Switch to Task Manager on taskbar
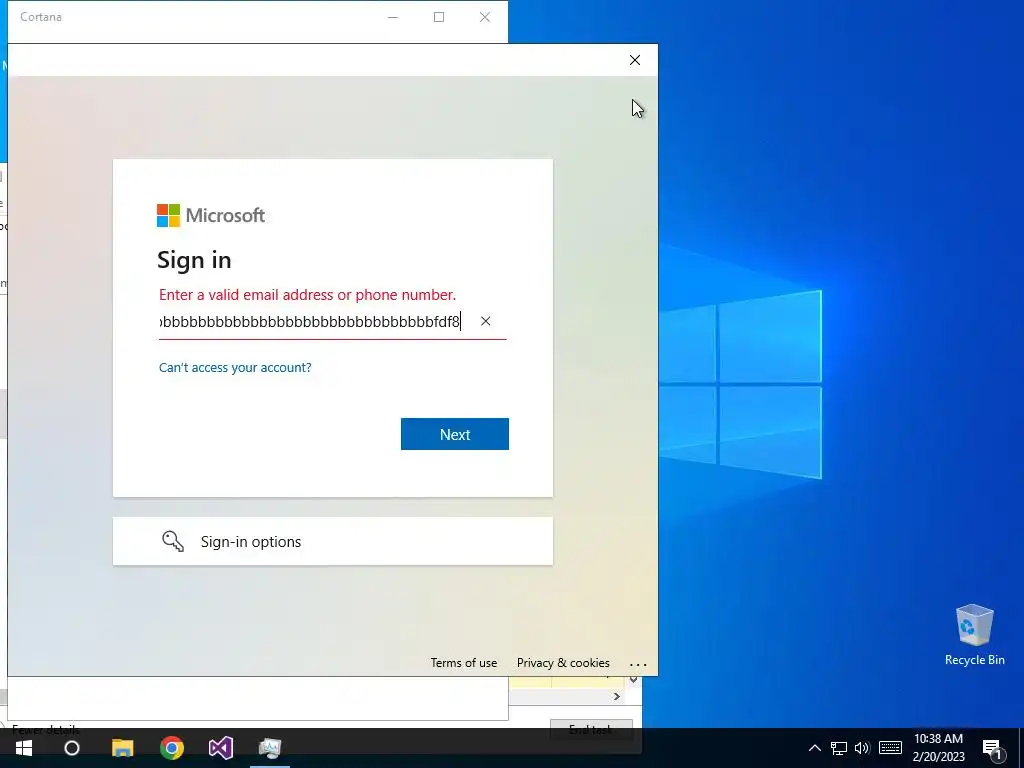Viewport: 1024px width, 768px height. click(x=270, y=748)
